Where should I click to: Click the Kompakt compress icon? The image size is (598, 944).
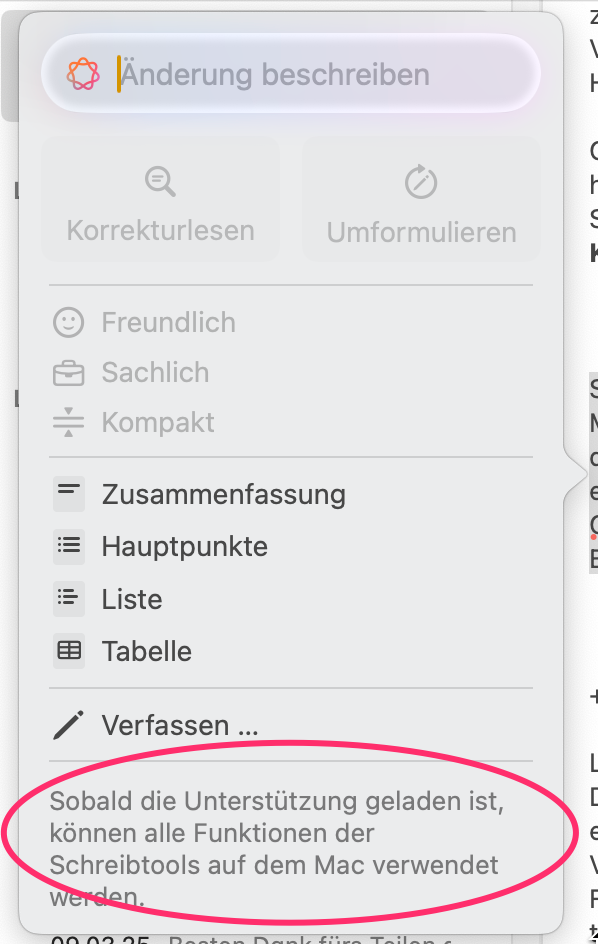[69, 422]
